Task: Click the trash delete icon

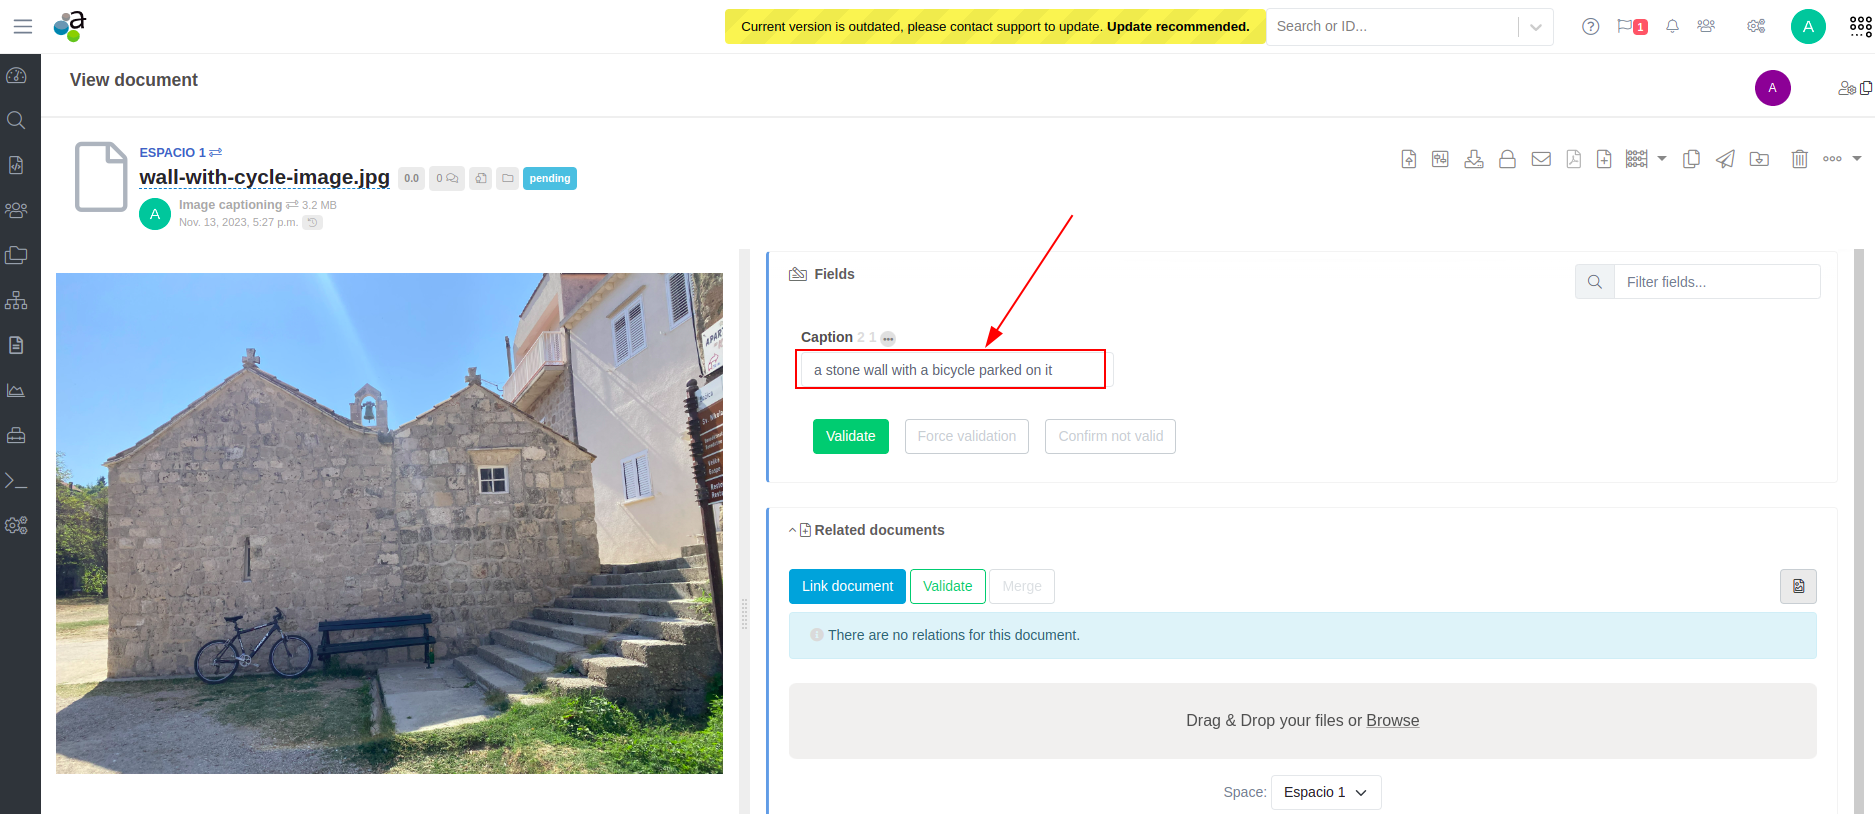Action: coord(1799,159)
